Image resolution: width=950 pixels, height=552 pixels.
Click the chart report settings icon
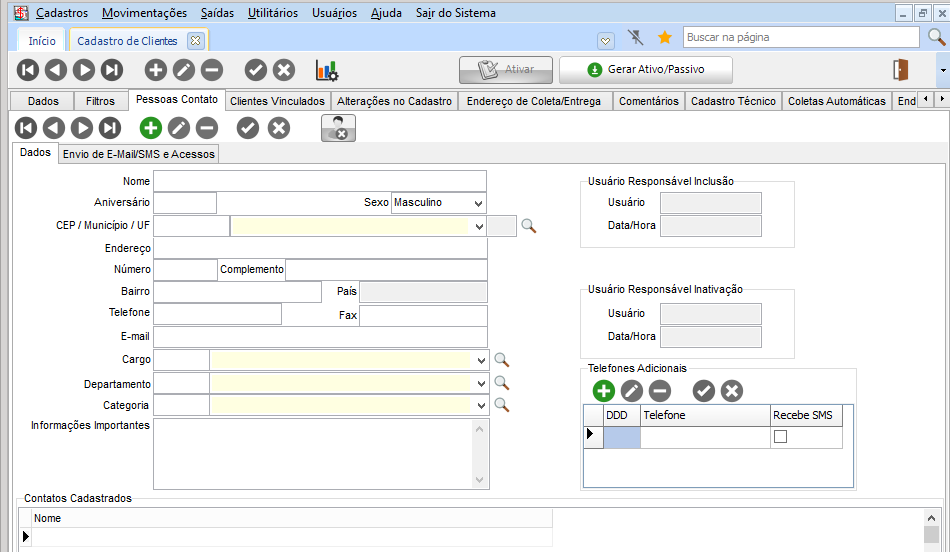point(326,70)
